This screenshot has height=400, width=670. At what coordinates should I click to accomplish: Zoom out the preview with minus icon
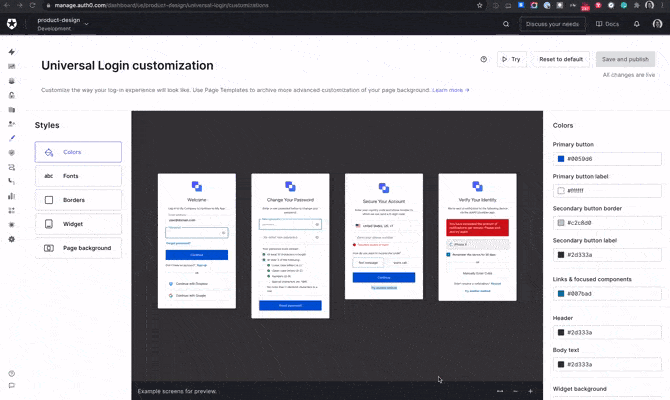coord(515,391)
